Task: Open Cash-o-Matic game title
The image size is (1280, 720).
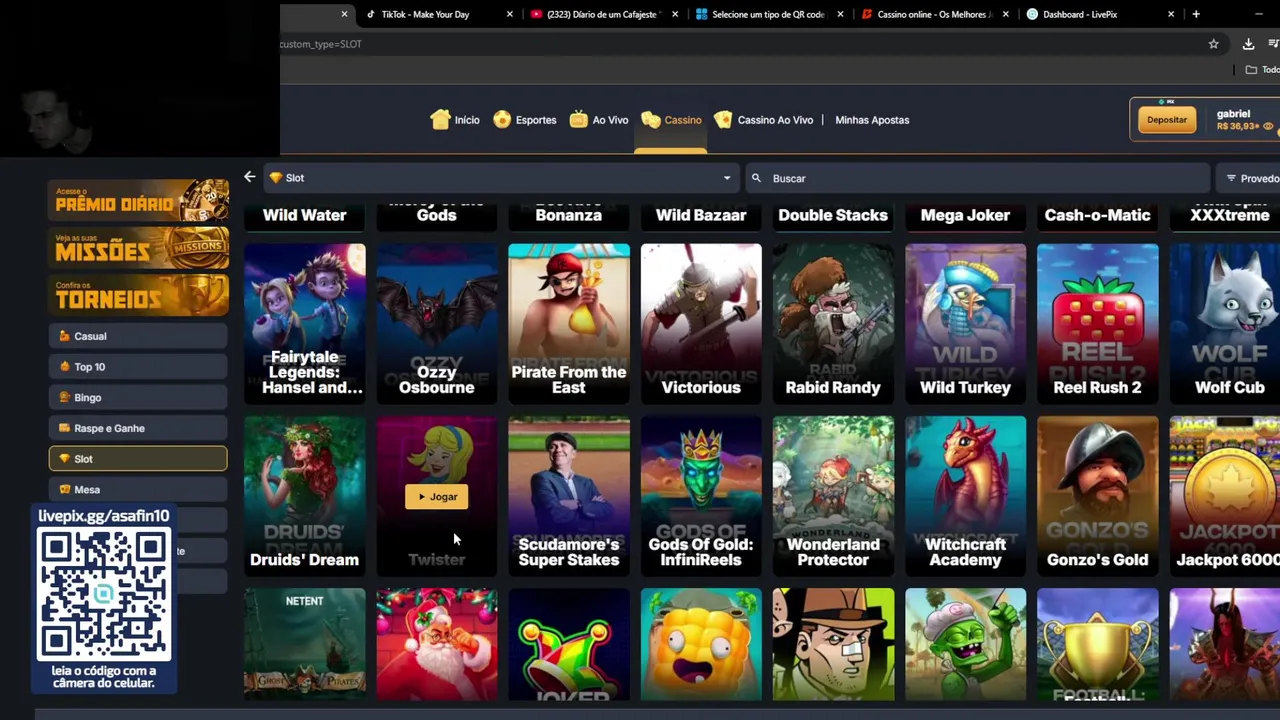Action: coord(1098,215)
